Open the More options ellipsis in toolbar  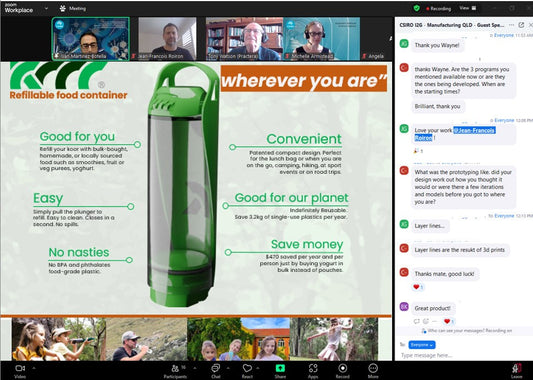point(373,370)
